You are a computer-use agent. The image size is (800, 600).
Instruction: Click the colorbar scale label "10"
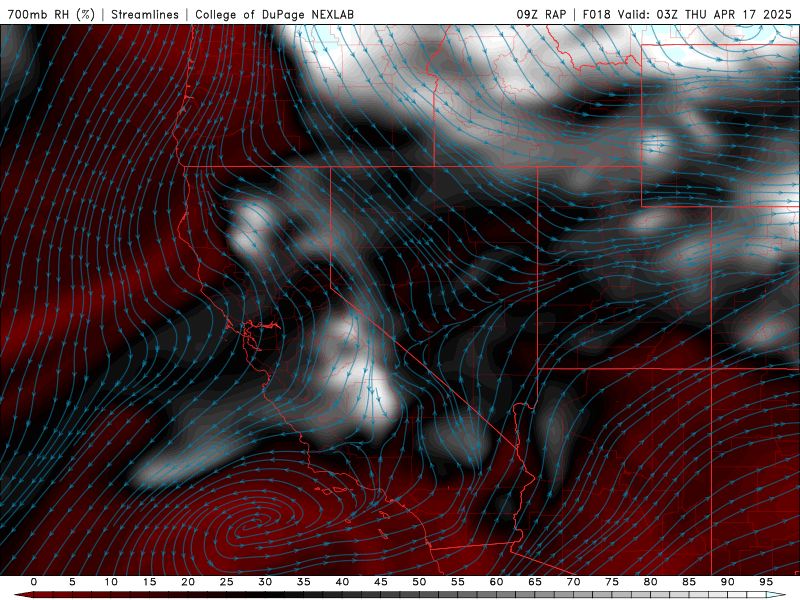111,582
